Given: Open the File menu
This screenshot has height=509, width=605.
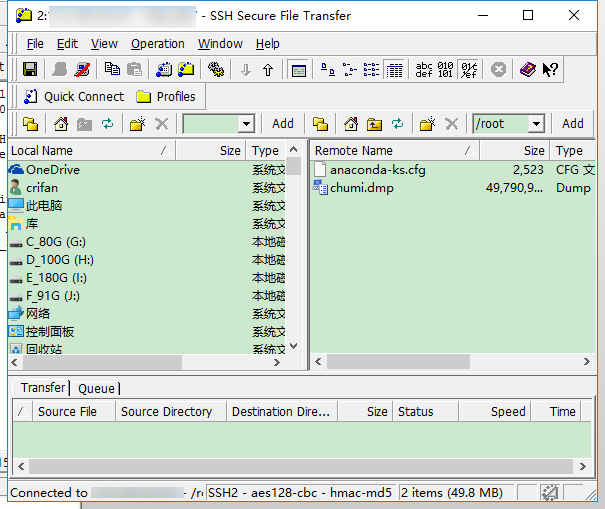Looking at the screenshot, I should click(35, 44).
